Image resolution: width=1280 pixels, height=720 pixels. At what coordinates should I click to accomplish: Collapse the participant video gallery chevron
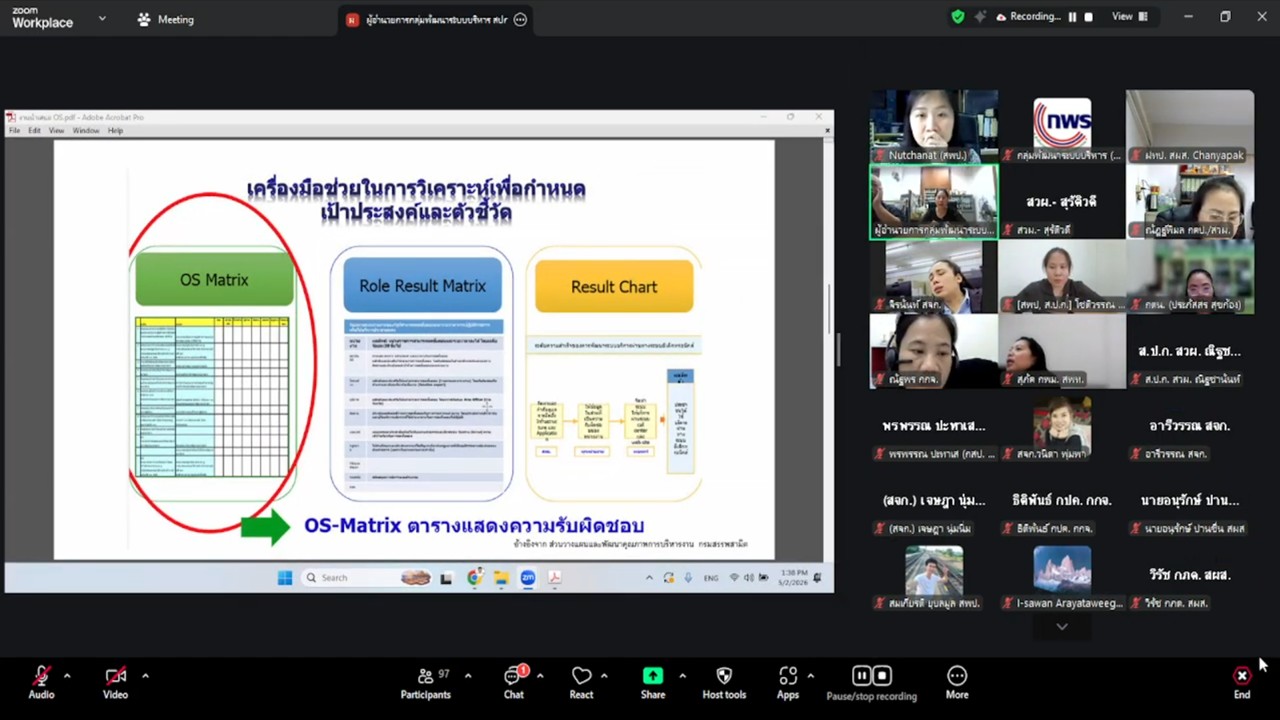pyautogui.click(x=1061, y=626)
